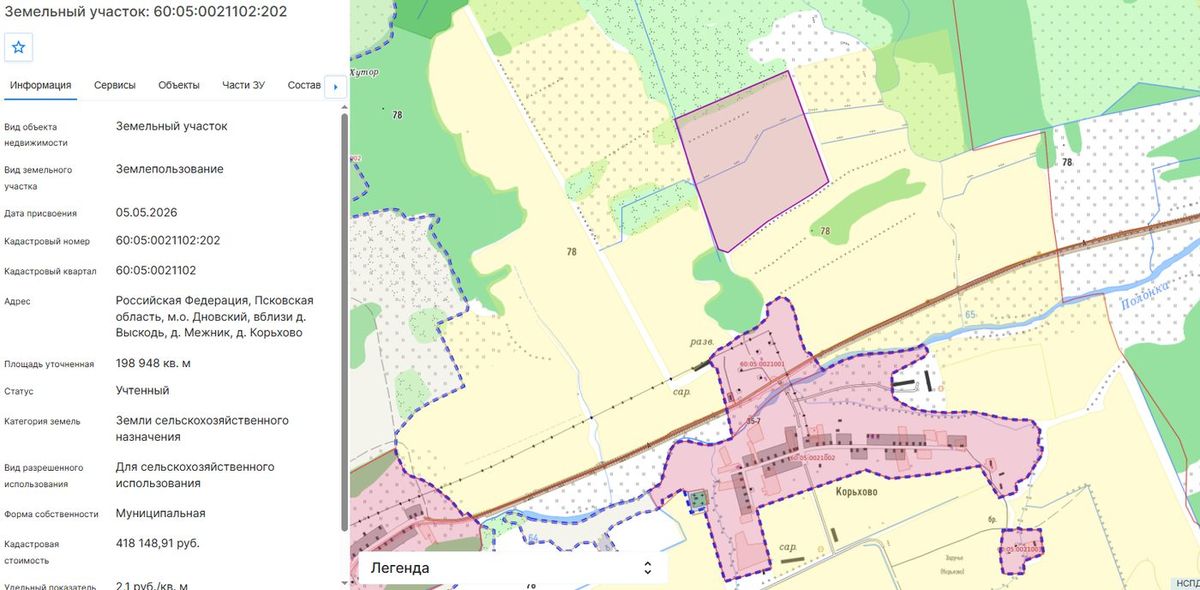This screenshot has width=1200, height=590.
Task: Click the cadastral number value in Кадастровый номер row
Action: click(x=168, y=241)
